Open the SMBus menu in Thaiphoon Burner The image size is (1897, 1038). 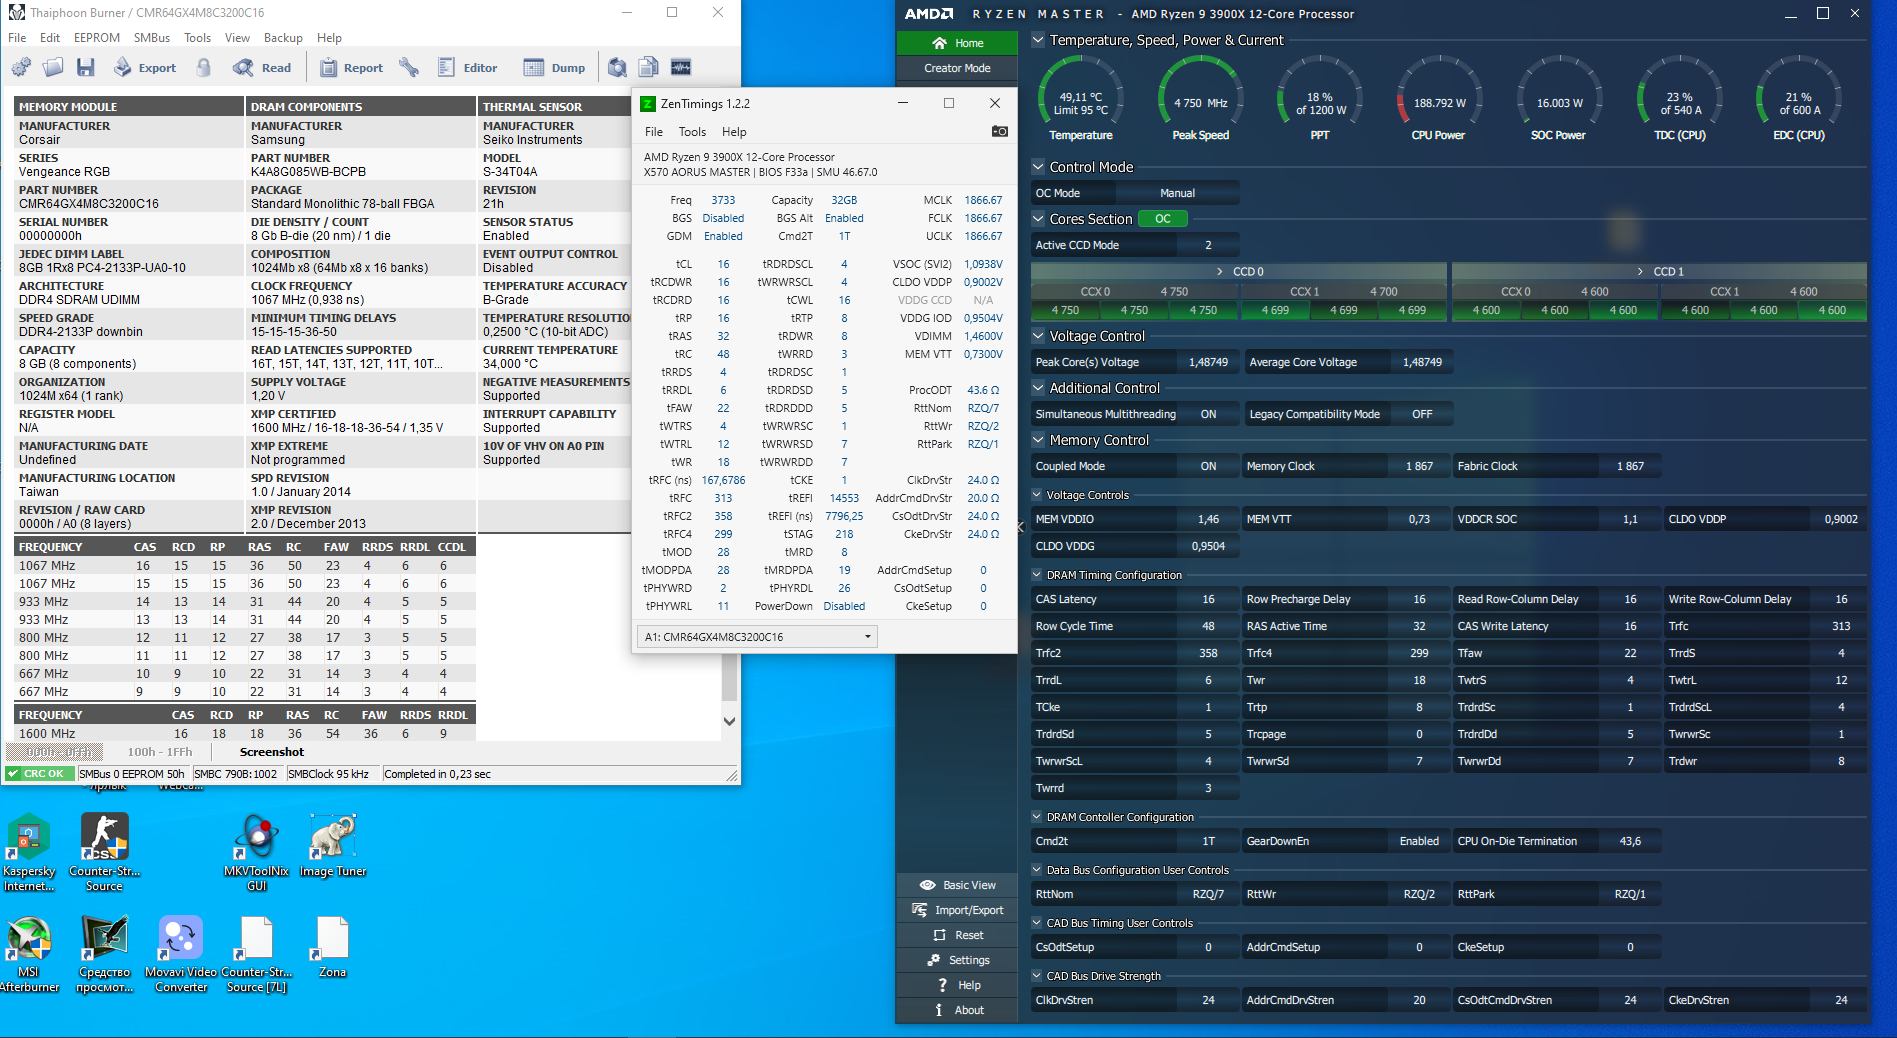[152, 38]
